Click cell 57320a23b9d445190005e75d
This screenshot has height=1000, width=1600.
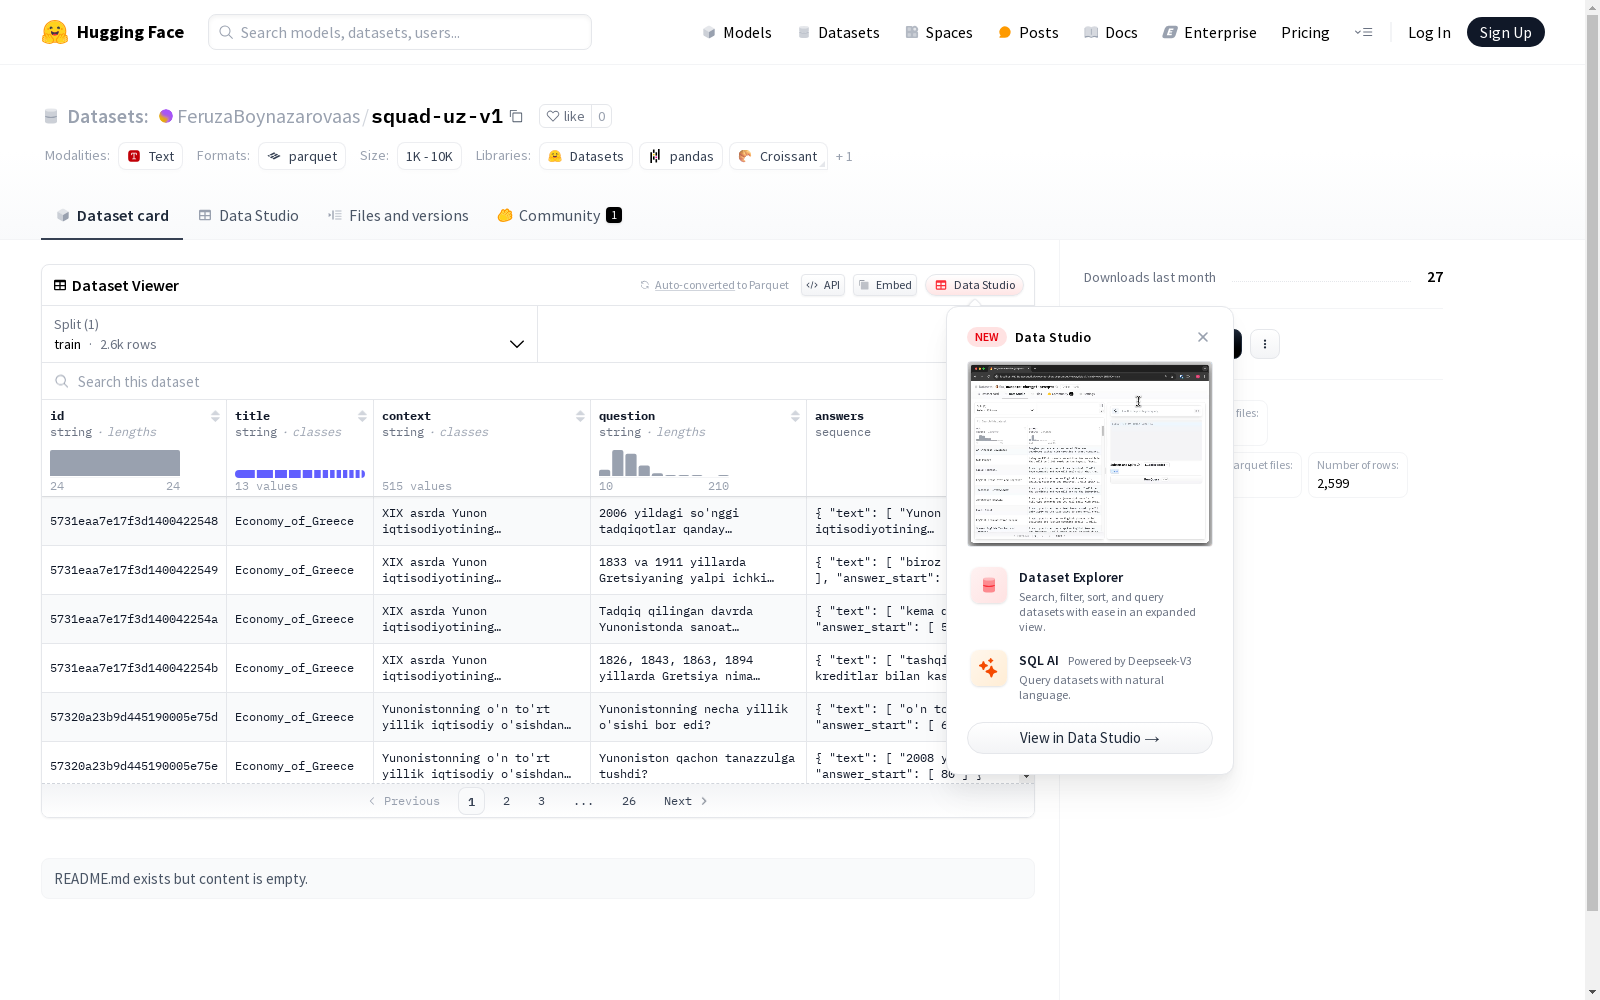(134, 717)
